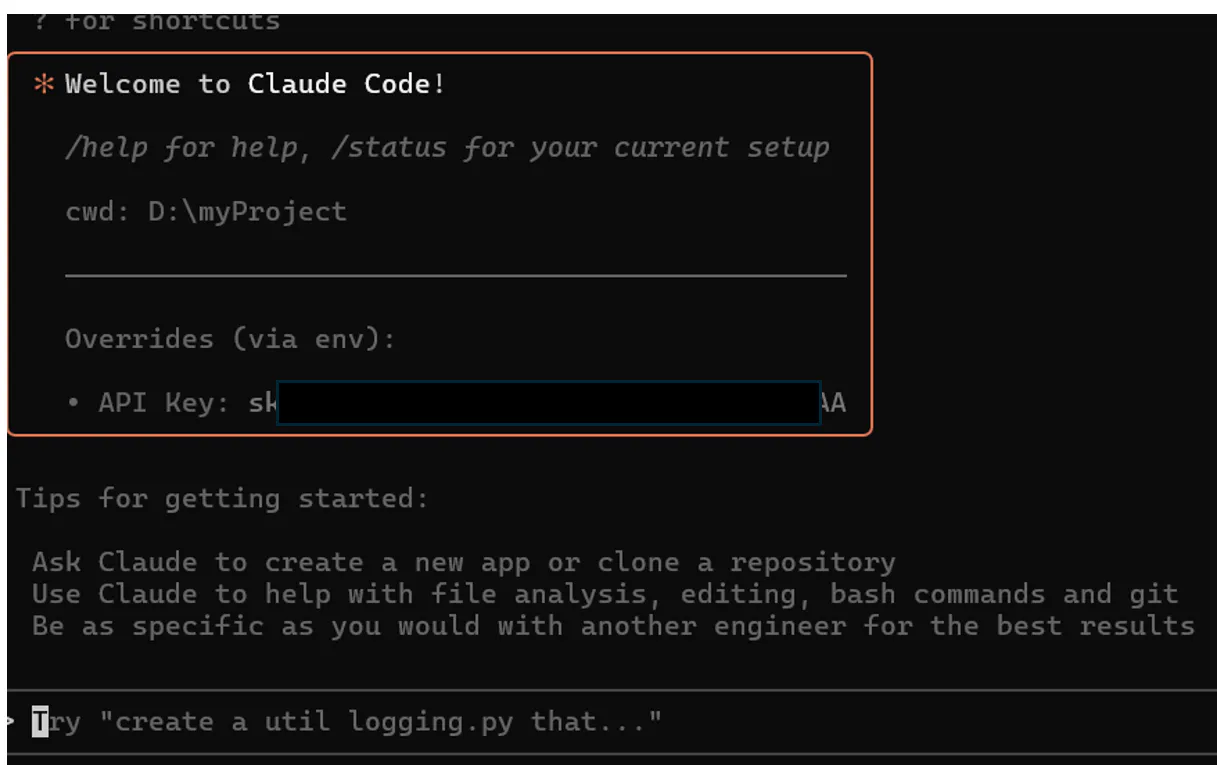Click the horizontal divider inside the welcome box

(455, 275)
